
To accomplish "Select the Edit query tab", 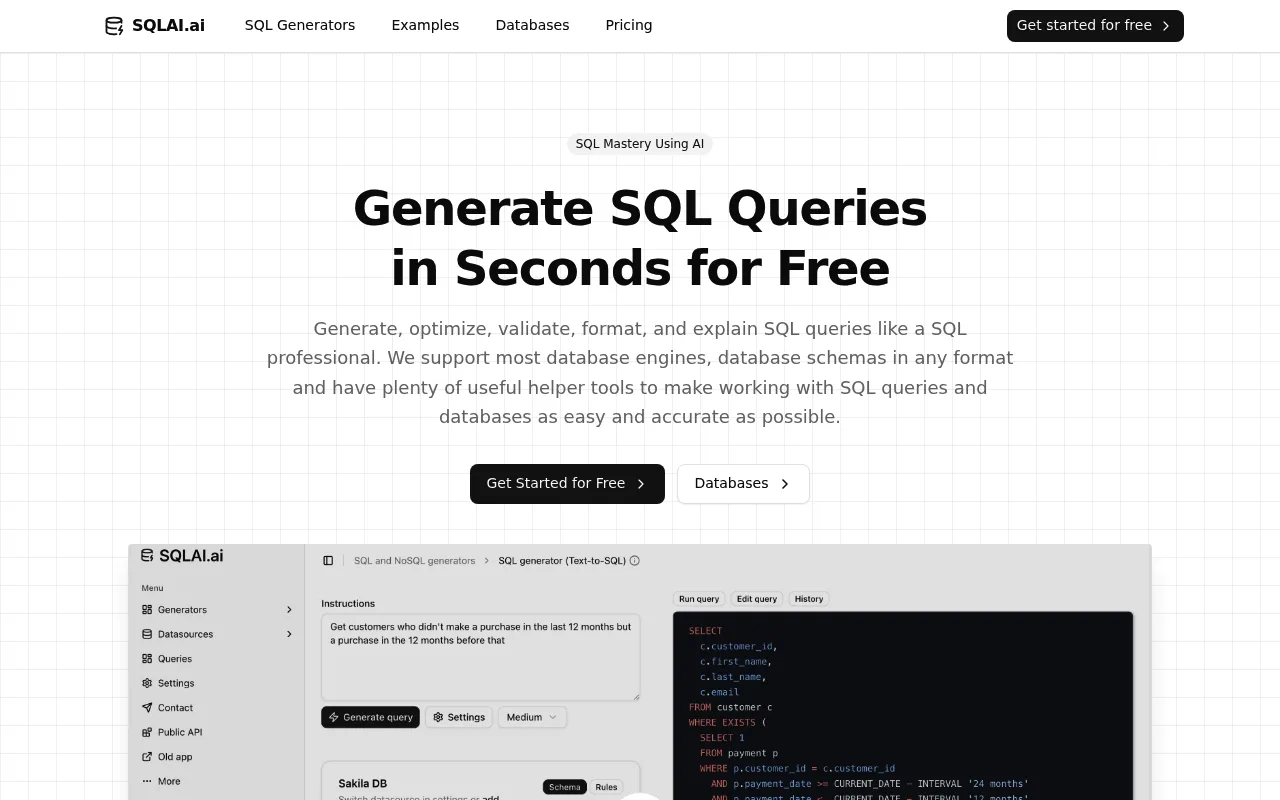I will [757, 599].
